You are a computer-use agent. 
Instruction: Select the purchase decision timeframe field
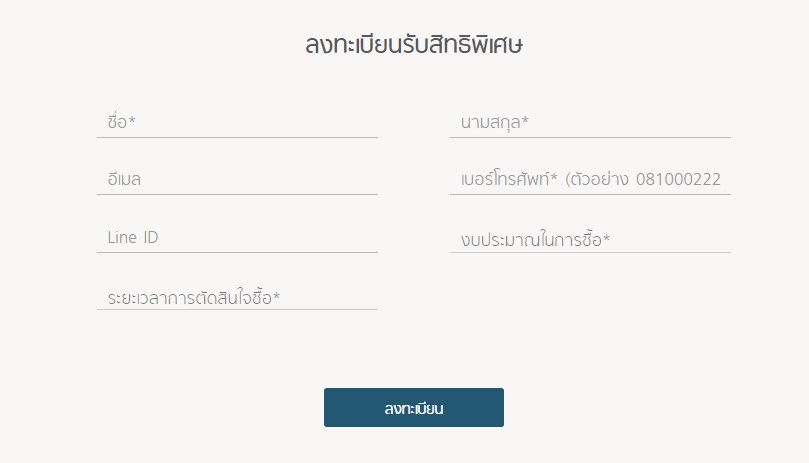pyautogui.click(x=237, y=297)
